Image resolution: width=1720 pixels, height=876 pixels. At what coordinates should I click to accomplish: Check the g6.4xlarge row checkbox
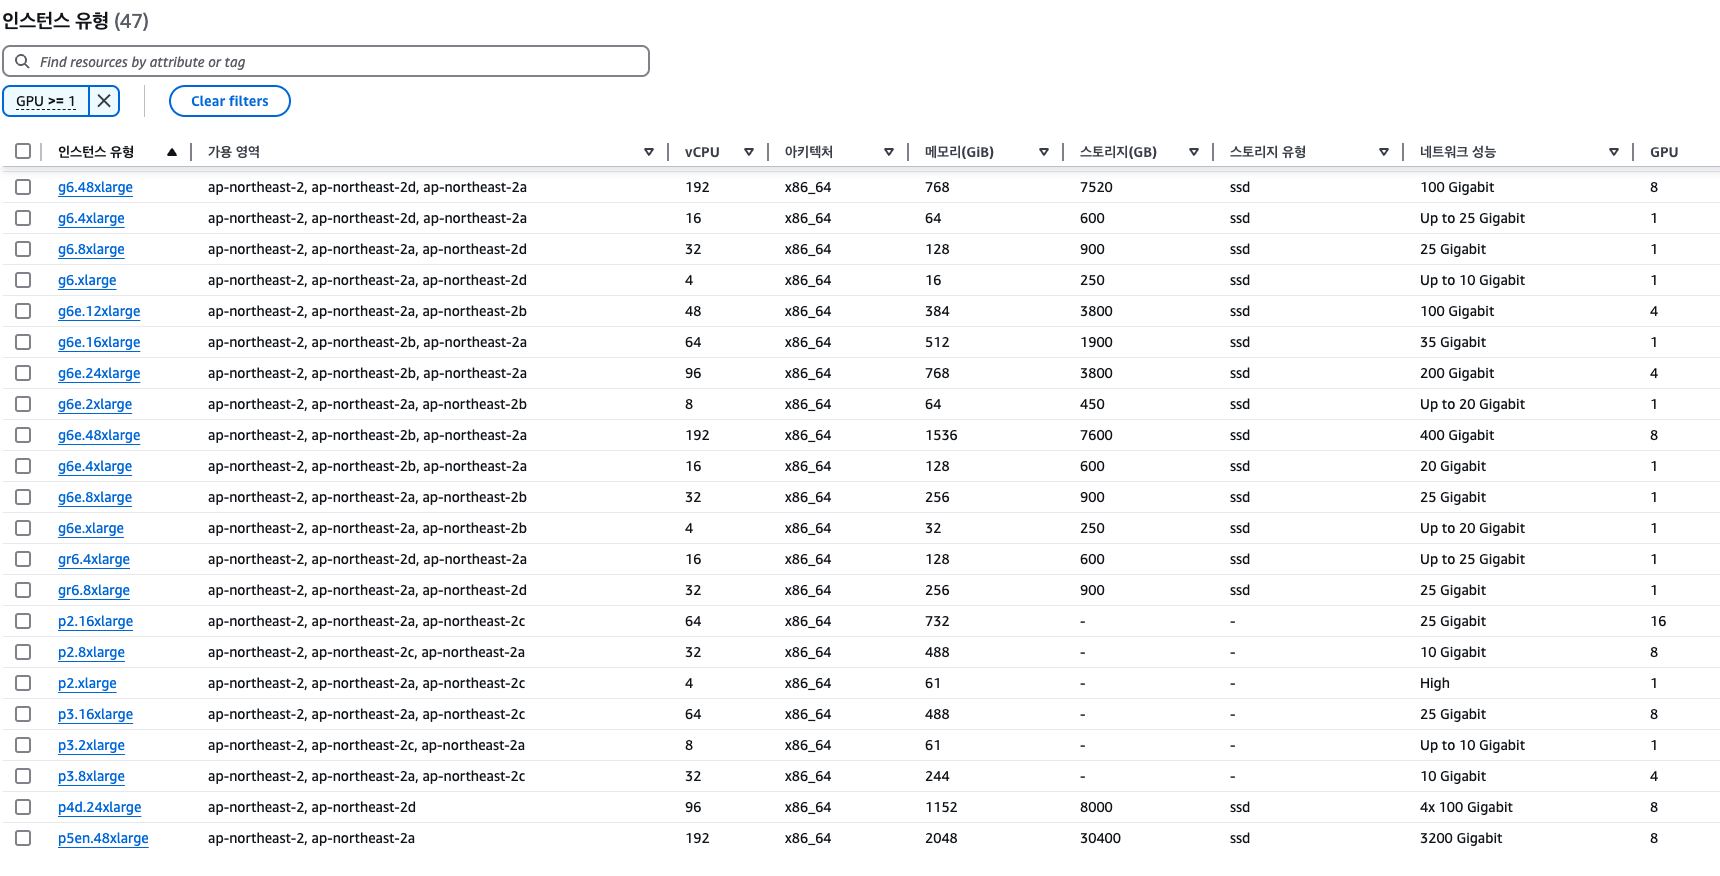pyautogui.click(x=23, y=218)
